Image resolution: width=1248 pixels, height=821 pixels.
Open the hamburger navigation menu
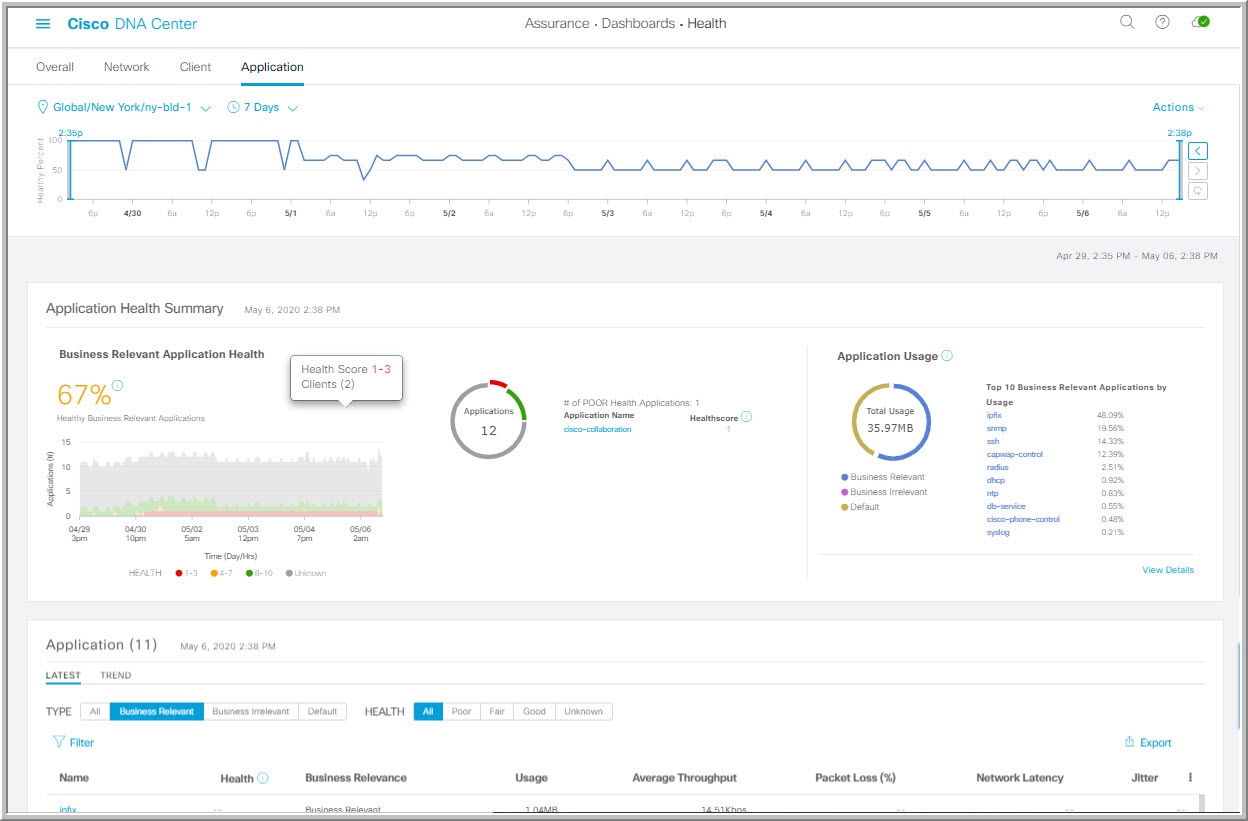(43, 23)
